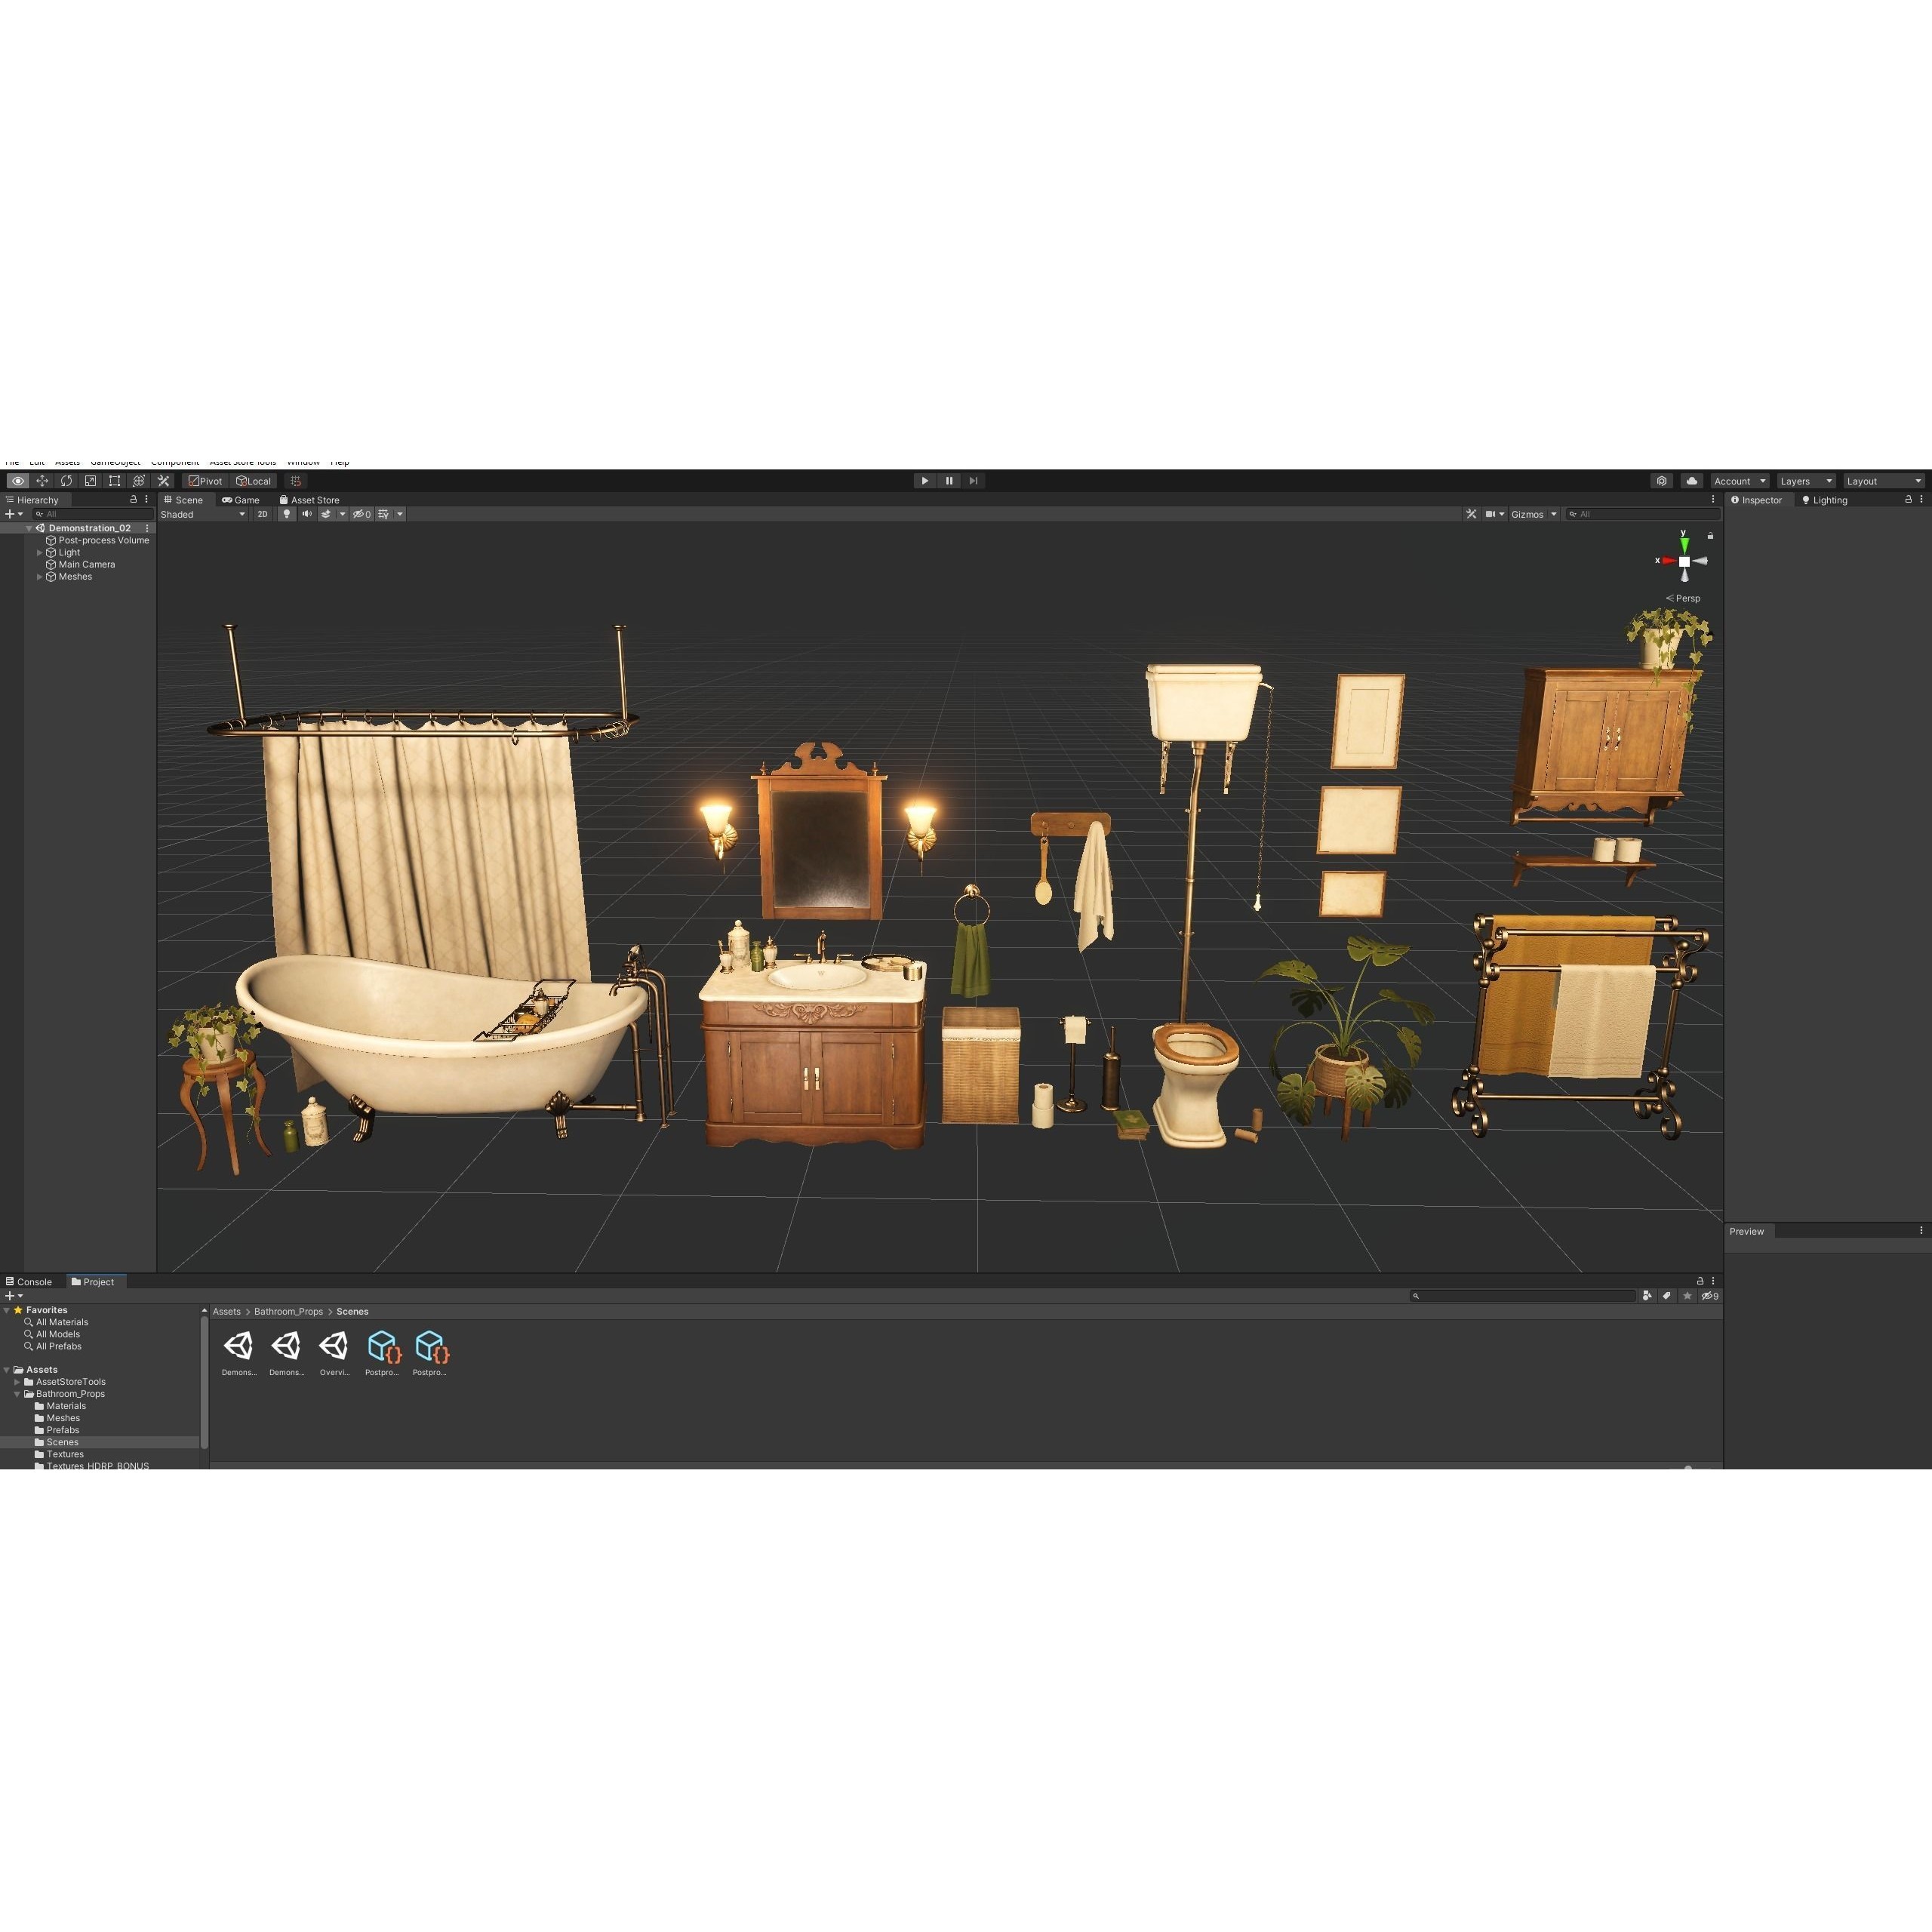Select the Rect Transform tool
This screenshot has height=1932, width=1932.
(x=114, y=481)
